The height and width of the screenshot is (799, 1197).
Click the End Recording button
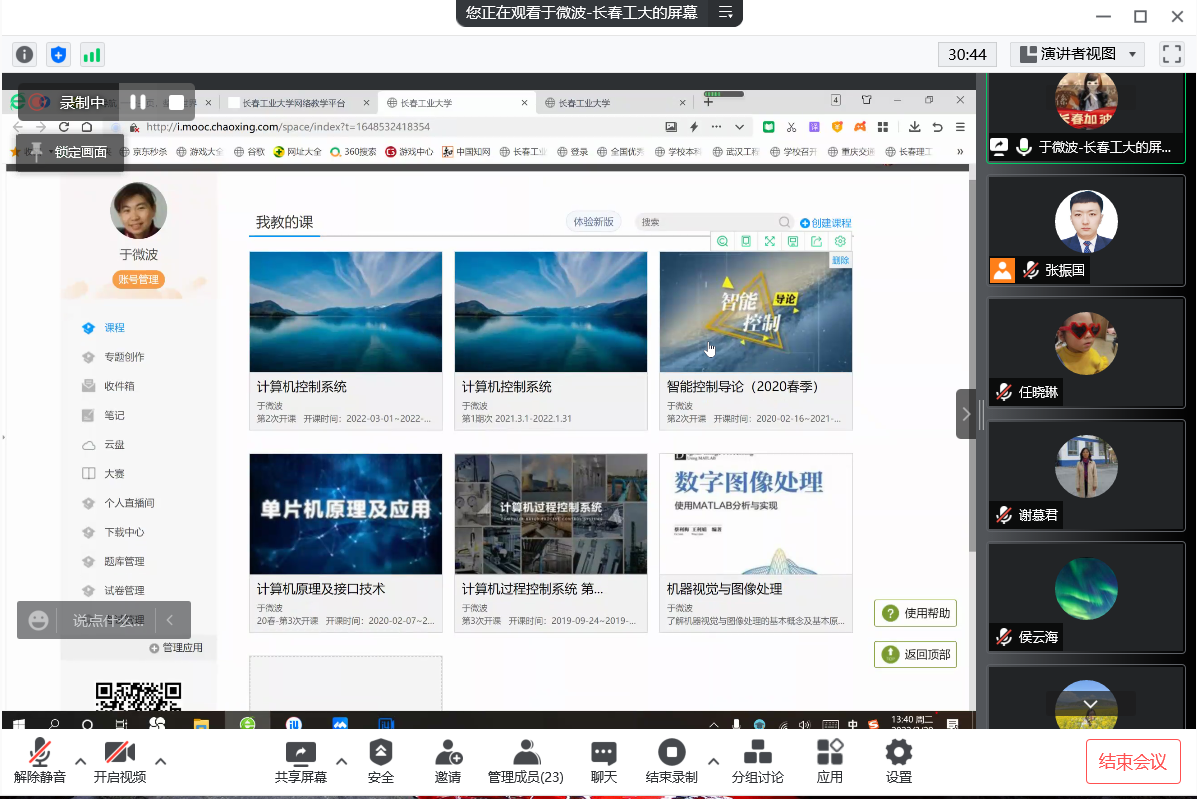click(x=672, y=754)
